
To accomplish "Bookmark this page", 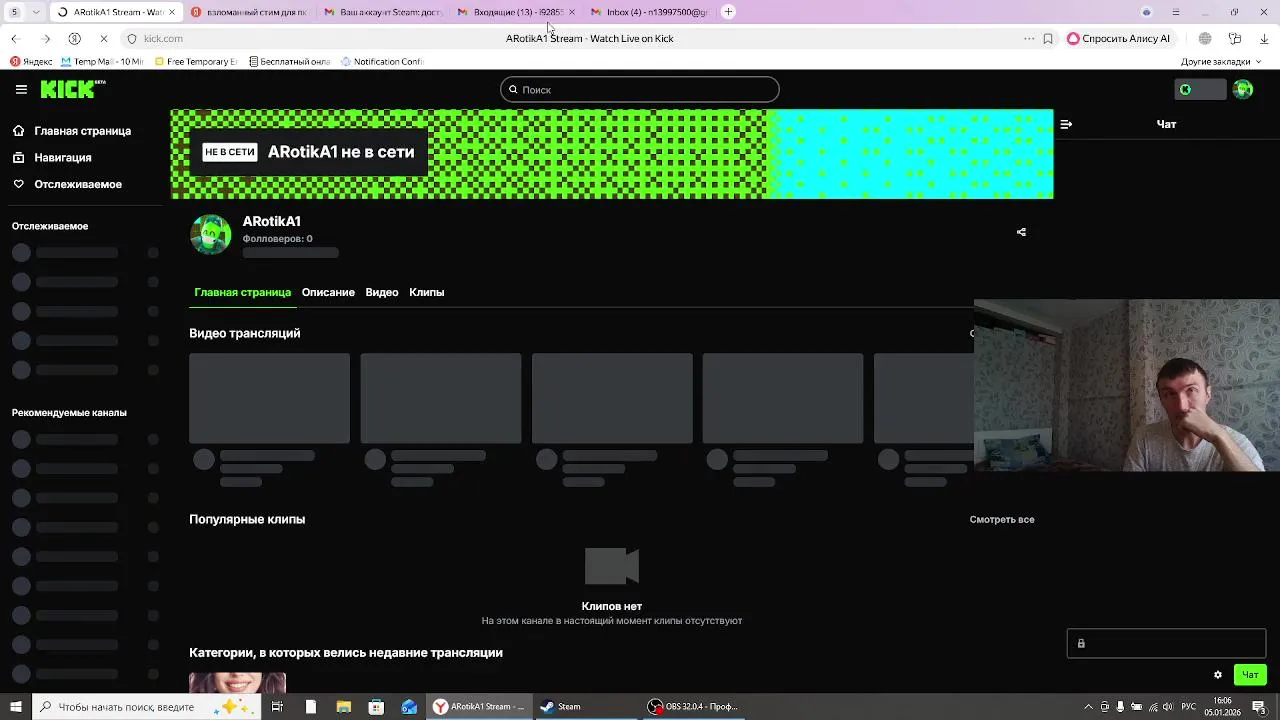I will point(1047,39).
